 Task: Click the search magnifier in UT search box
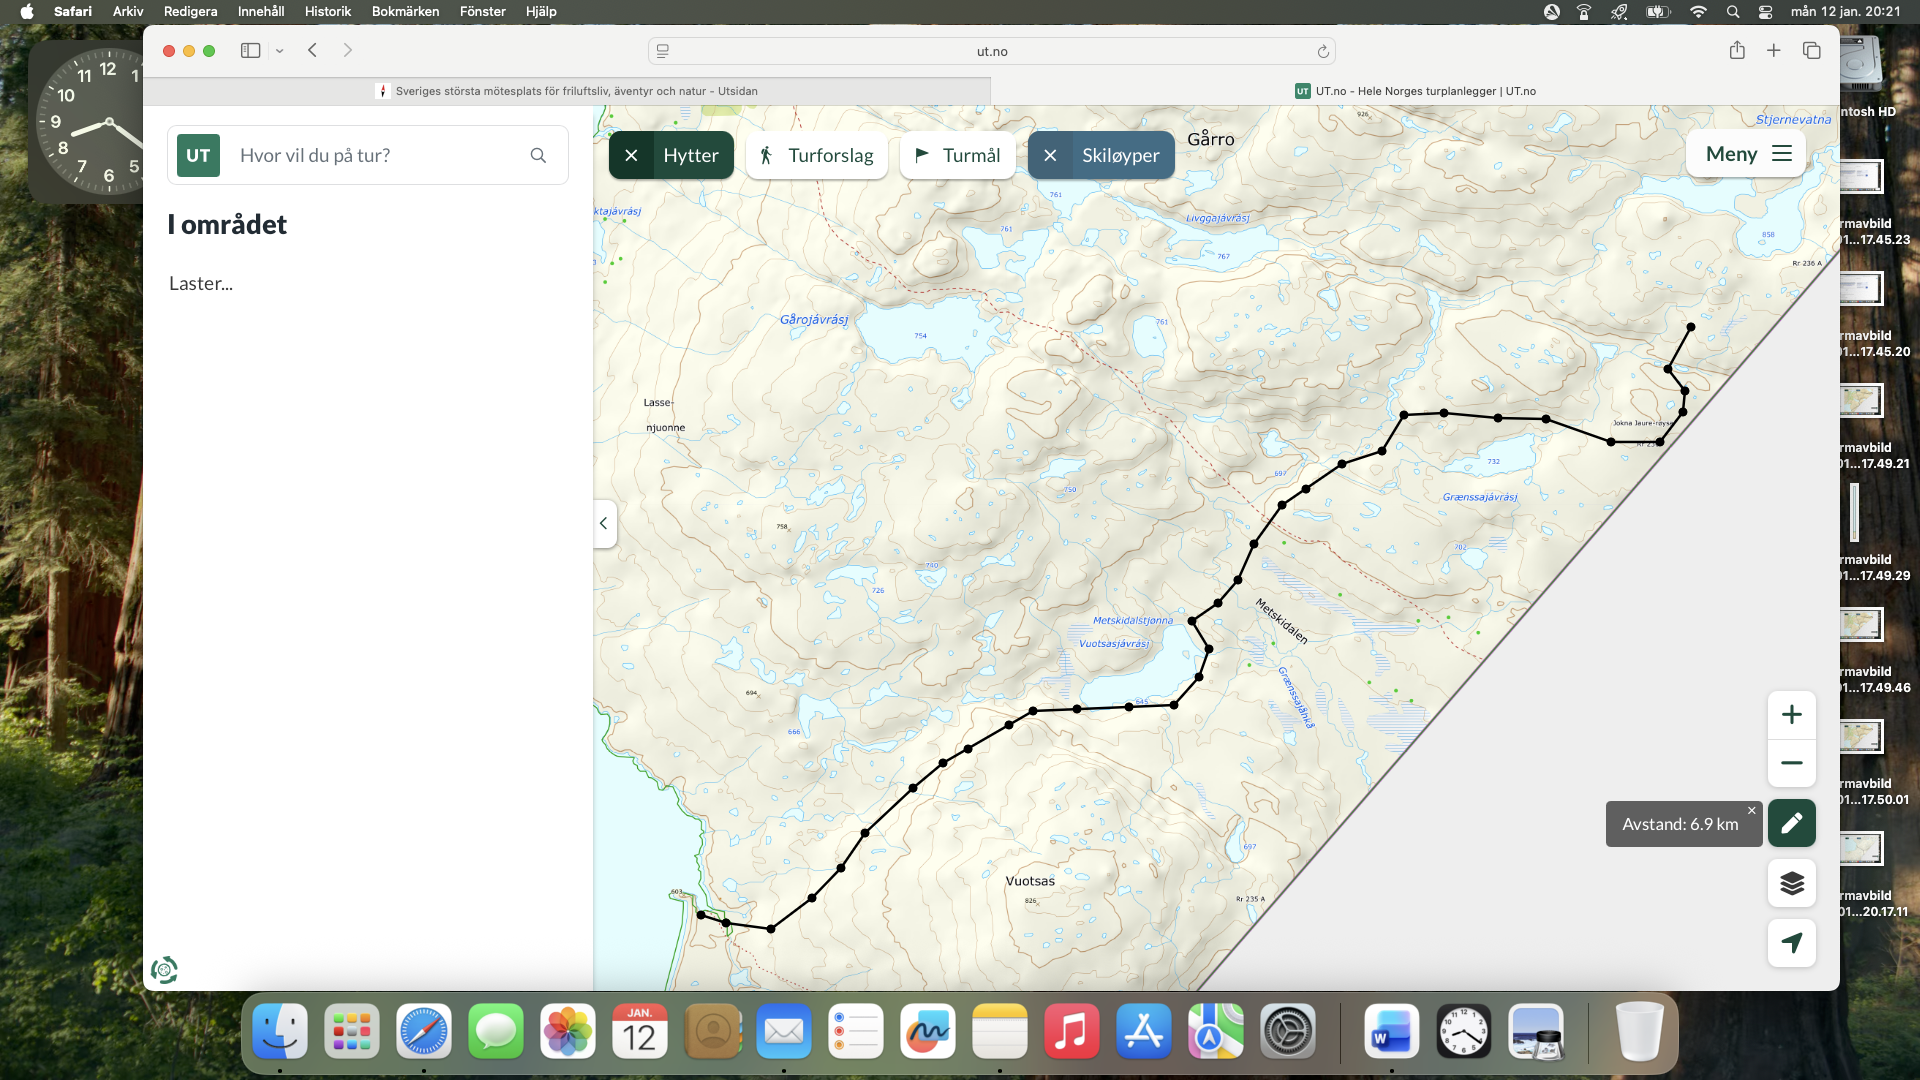tap(538, 155)
